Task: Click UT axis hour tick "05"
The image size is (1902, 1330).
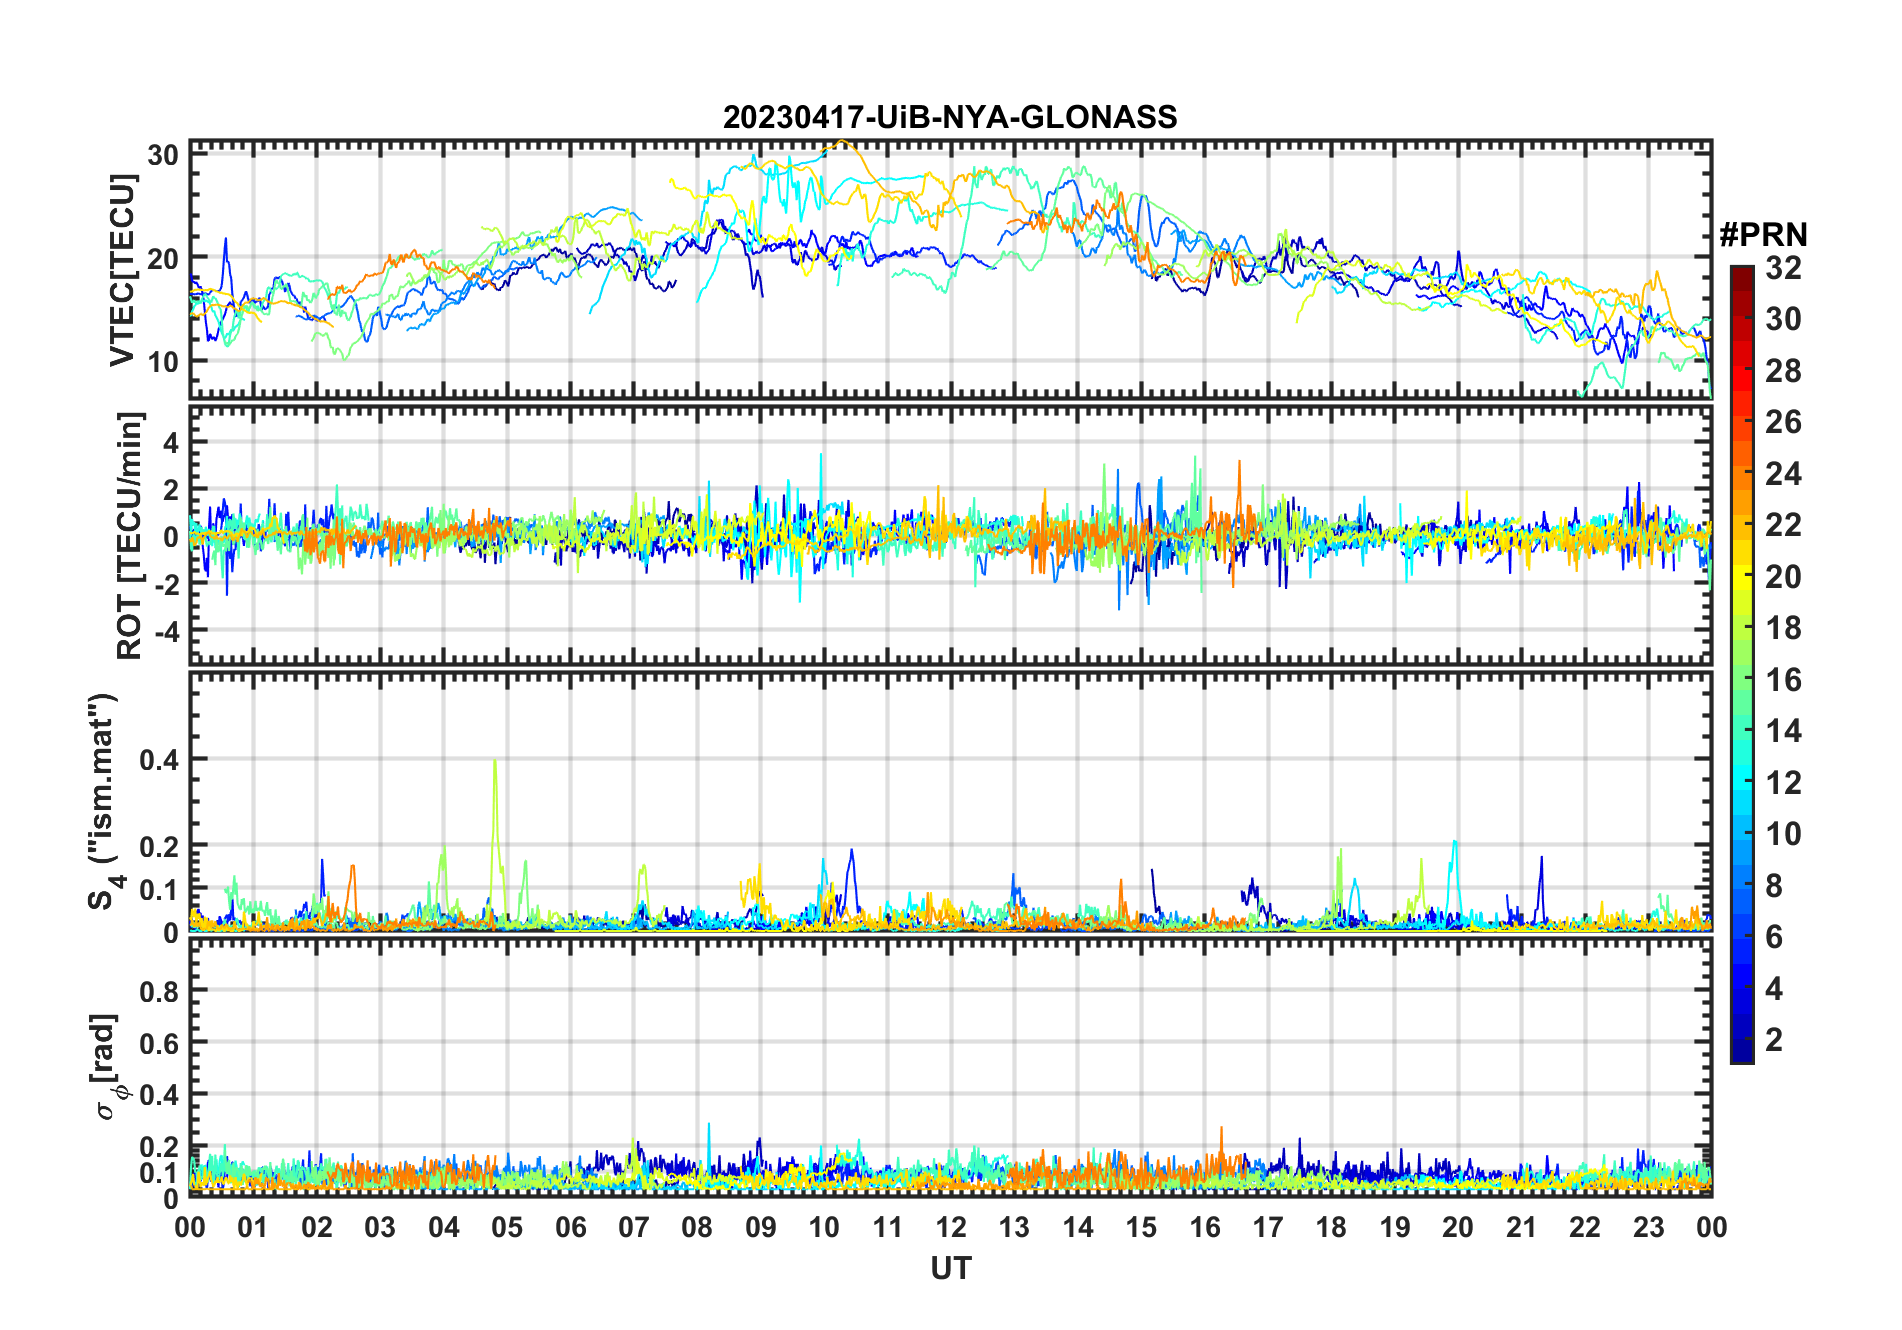Action: point(507,1228)
